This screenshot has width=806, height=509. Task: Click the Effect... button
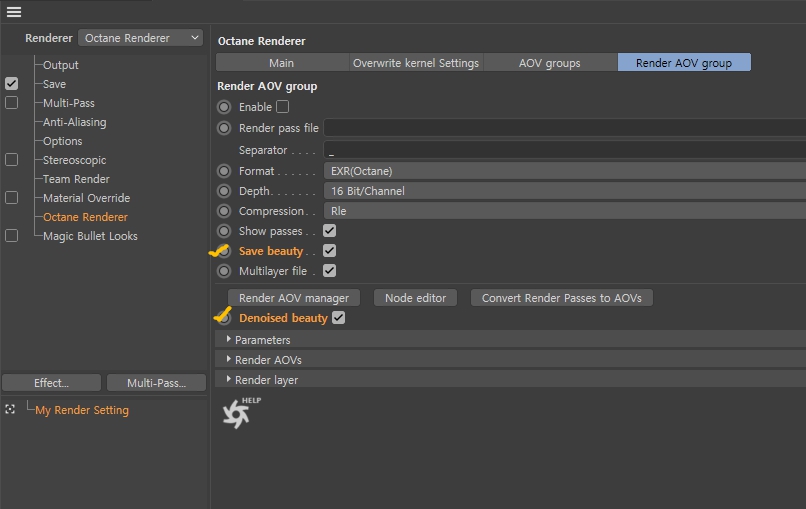(51, 383)
